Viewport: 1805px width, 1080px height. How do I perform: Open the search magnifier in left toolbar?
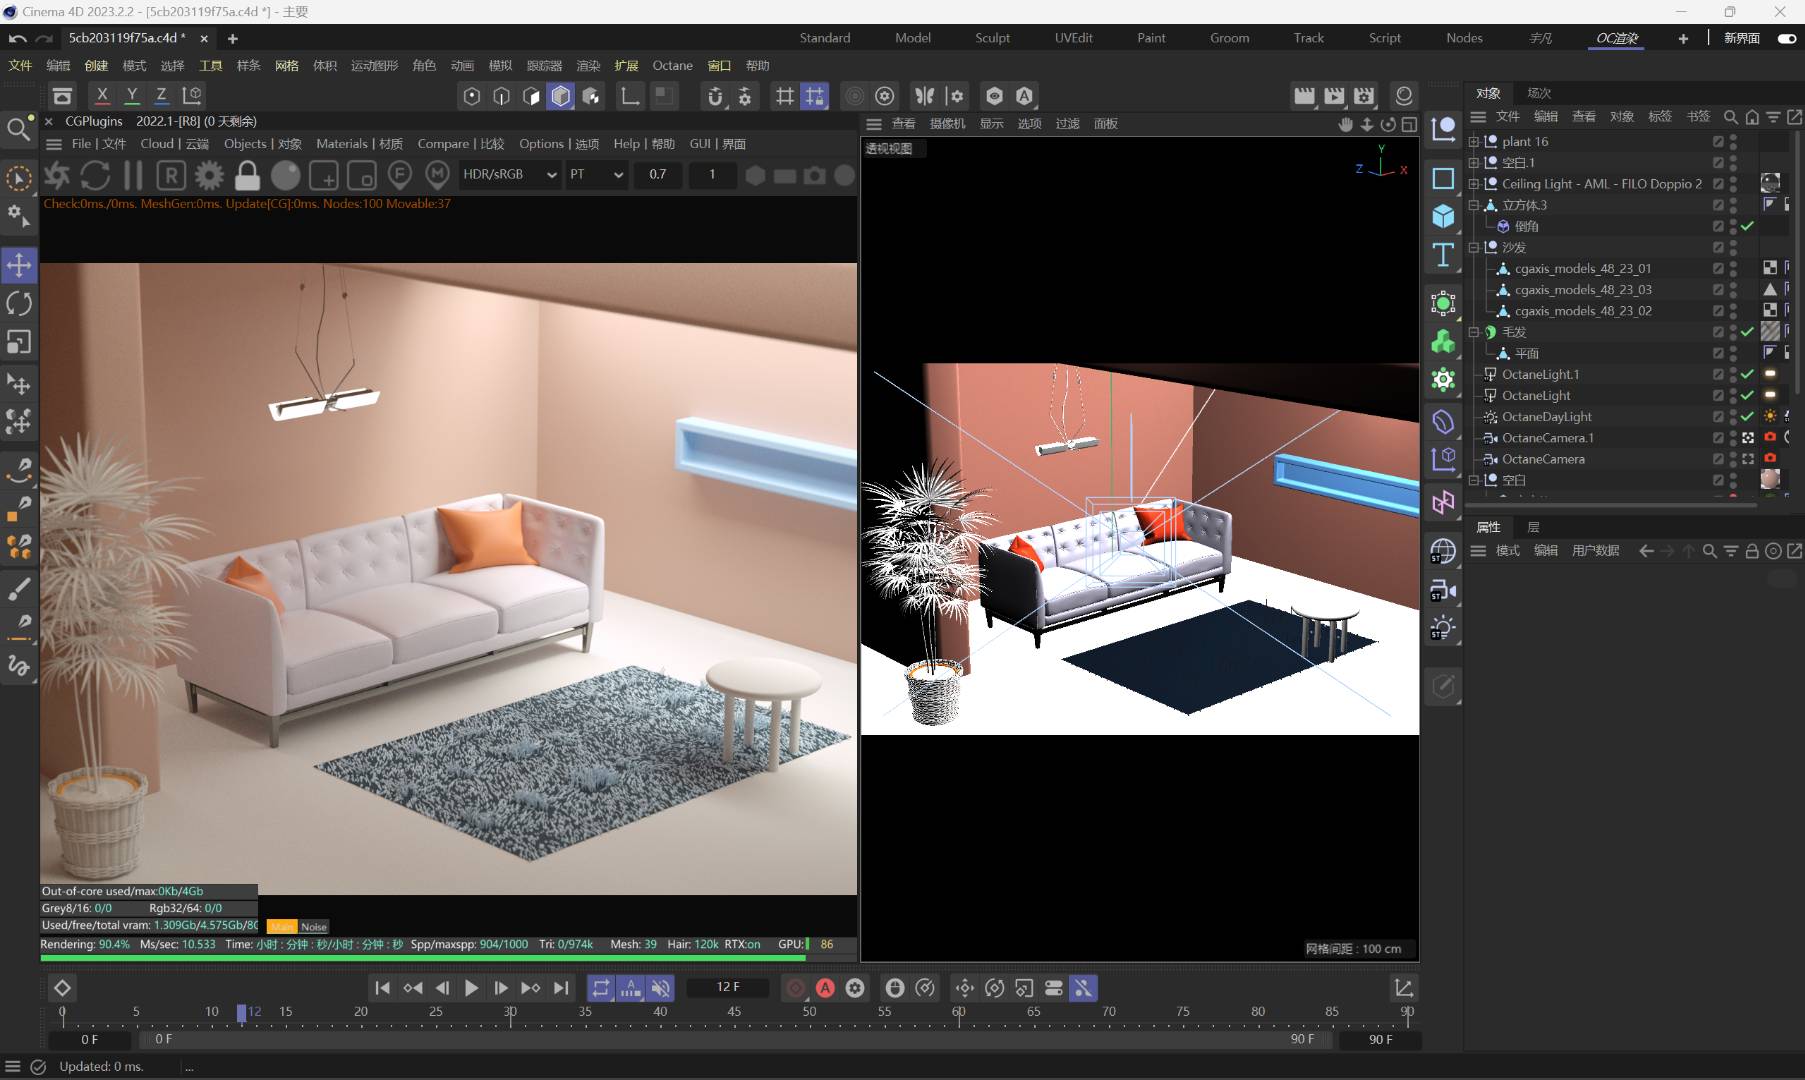tap(18, 129)
